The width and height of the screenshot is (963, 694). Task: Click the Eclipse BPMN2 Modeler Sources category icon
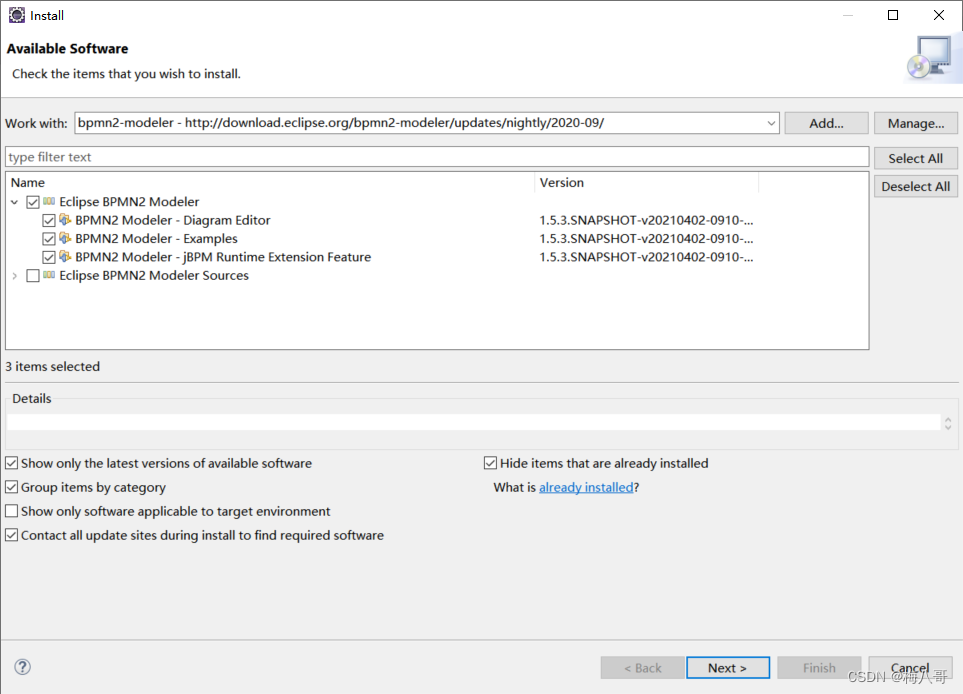(48, 275)
